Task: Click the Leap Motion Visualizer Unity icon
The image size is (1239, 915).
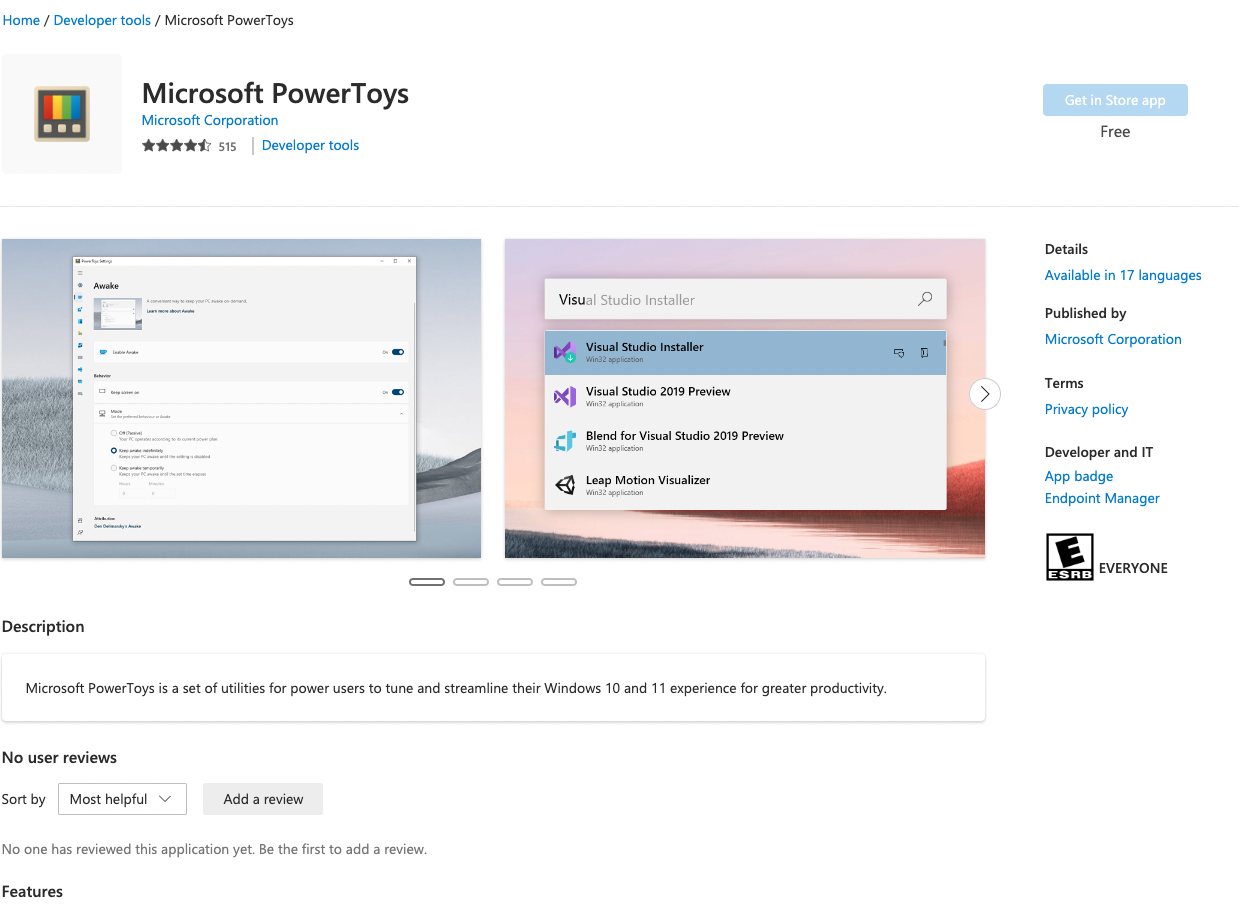Action: [565, 485]
